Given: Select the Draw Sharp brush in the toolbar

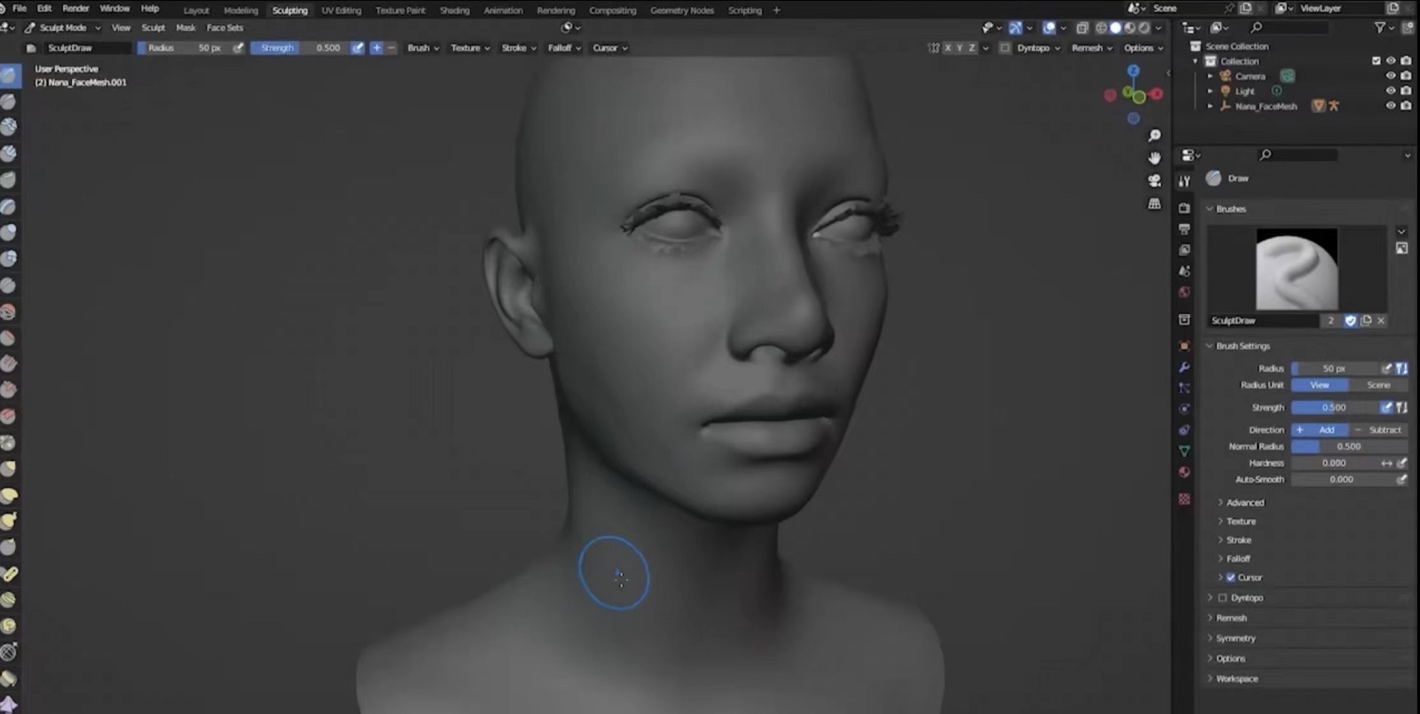Looking at the screenshot, I should point(10,101).
